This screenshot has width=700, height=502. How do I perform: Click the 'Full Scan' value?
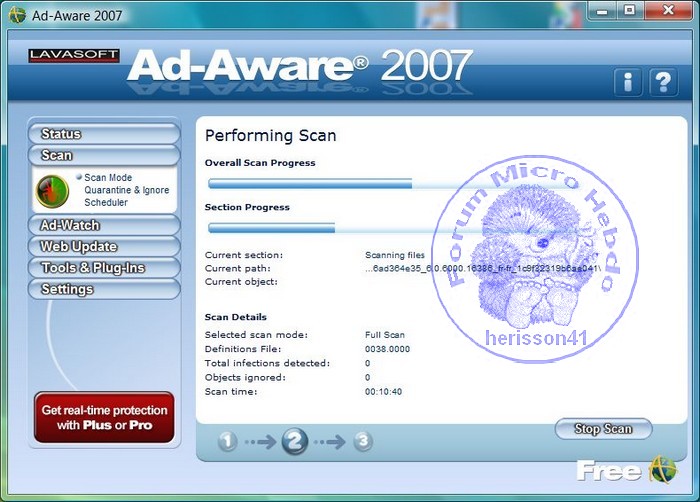[x=385, y=335]
